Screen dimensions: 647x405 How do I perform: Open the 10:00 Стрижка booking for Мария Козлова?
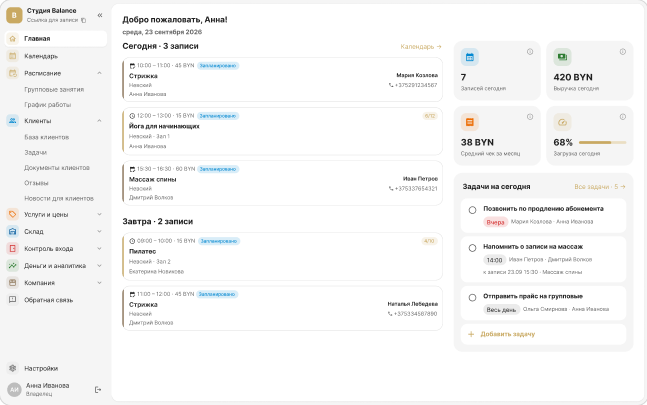click(x=283, y=80)
